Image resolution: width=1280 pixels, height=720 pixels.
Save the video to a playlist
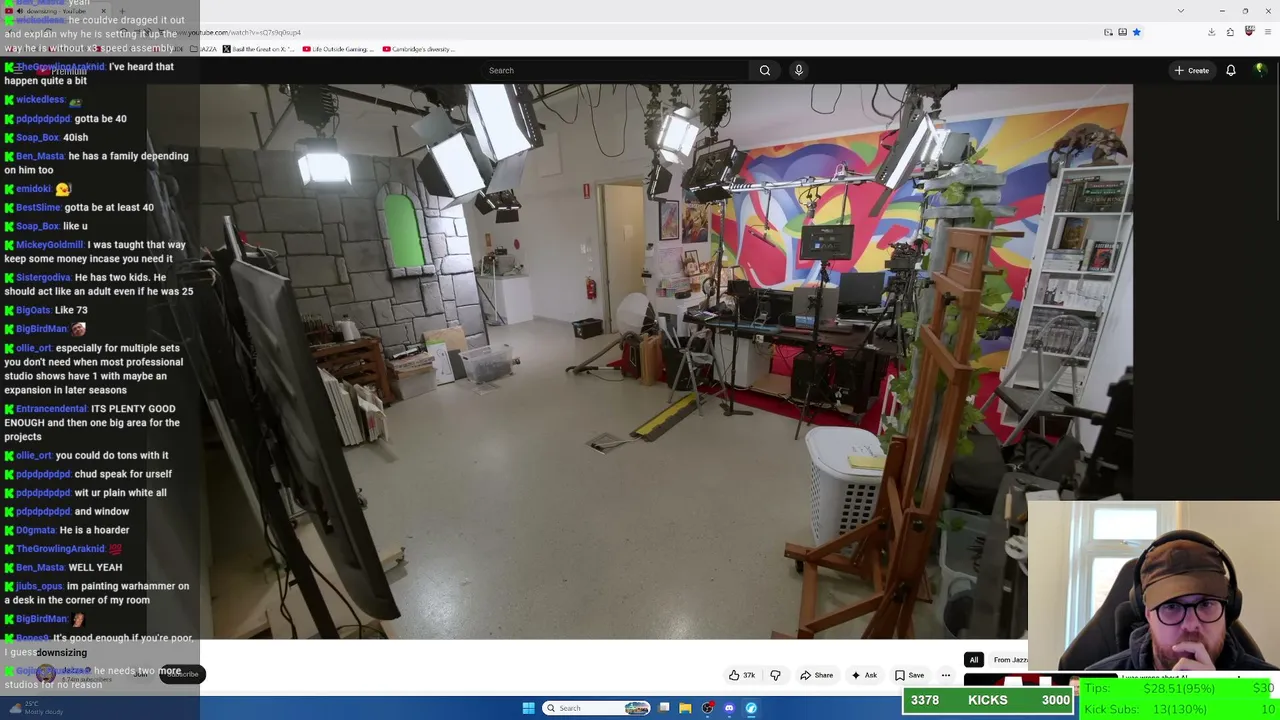(x=909, y=675)
